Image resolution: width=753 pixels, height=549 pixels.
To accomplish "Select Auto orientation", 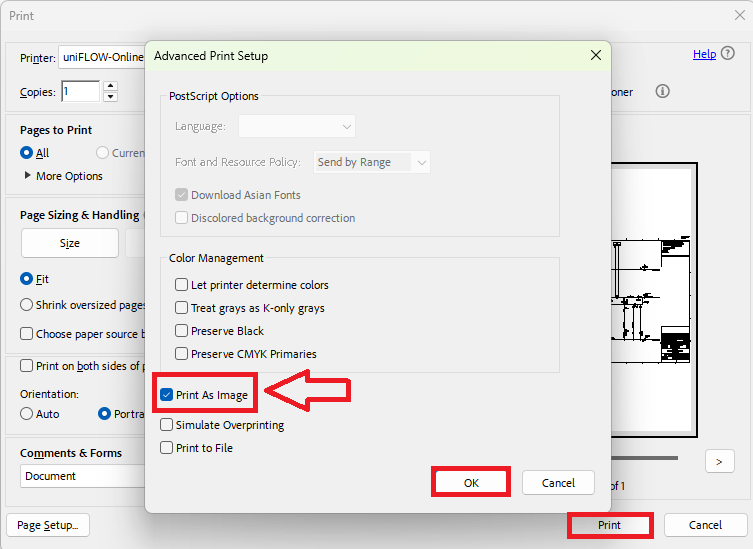I will pos(26,414).
